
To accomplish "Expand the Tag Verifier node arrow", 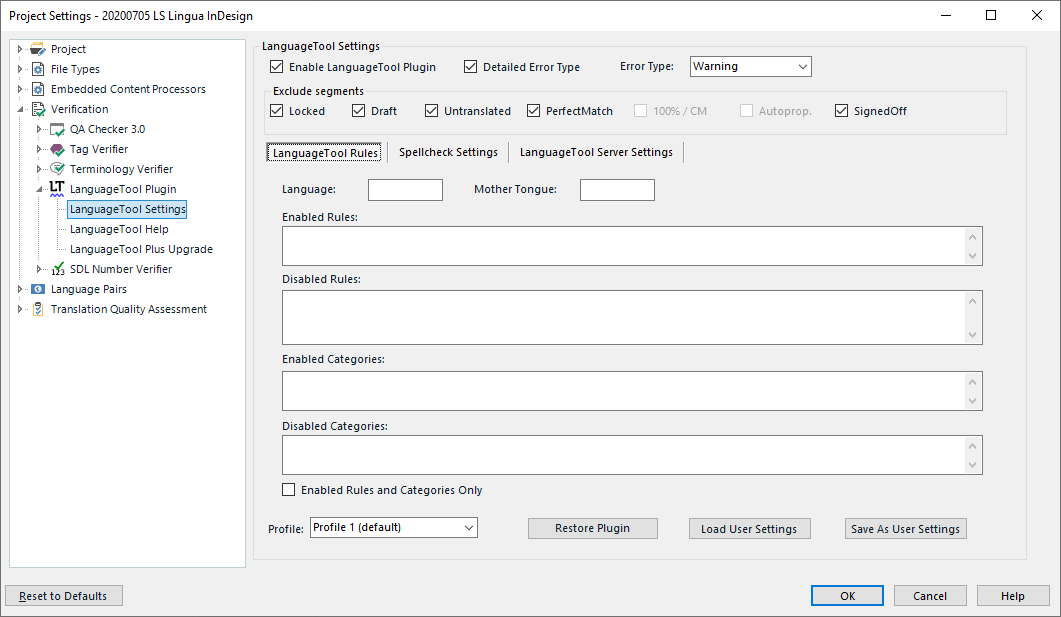I will pos(39,150).
